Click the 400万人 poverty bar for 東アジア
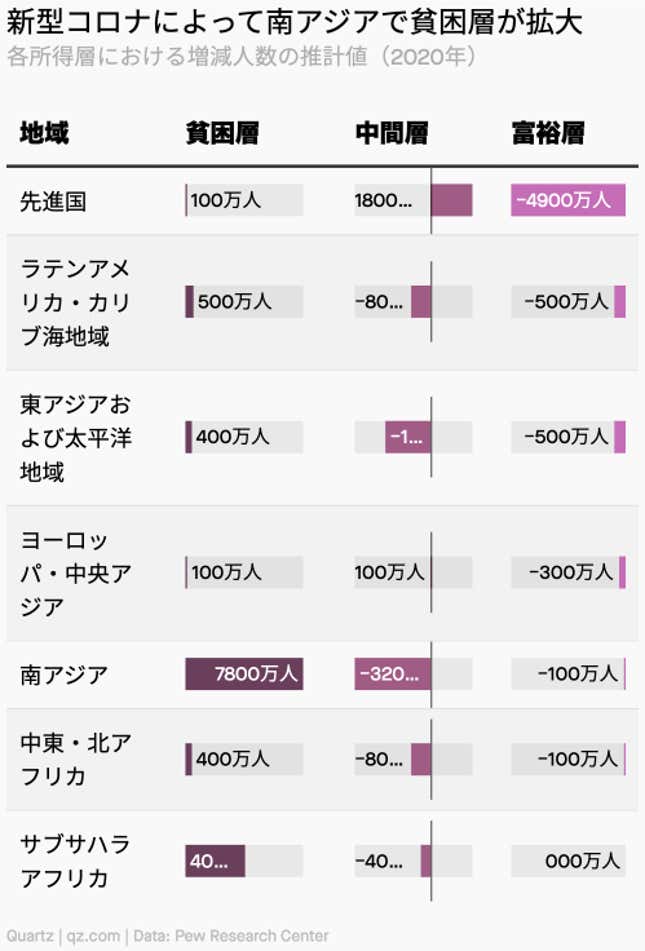 (244, 437)
